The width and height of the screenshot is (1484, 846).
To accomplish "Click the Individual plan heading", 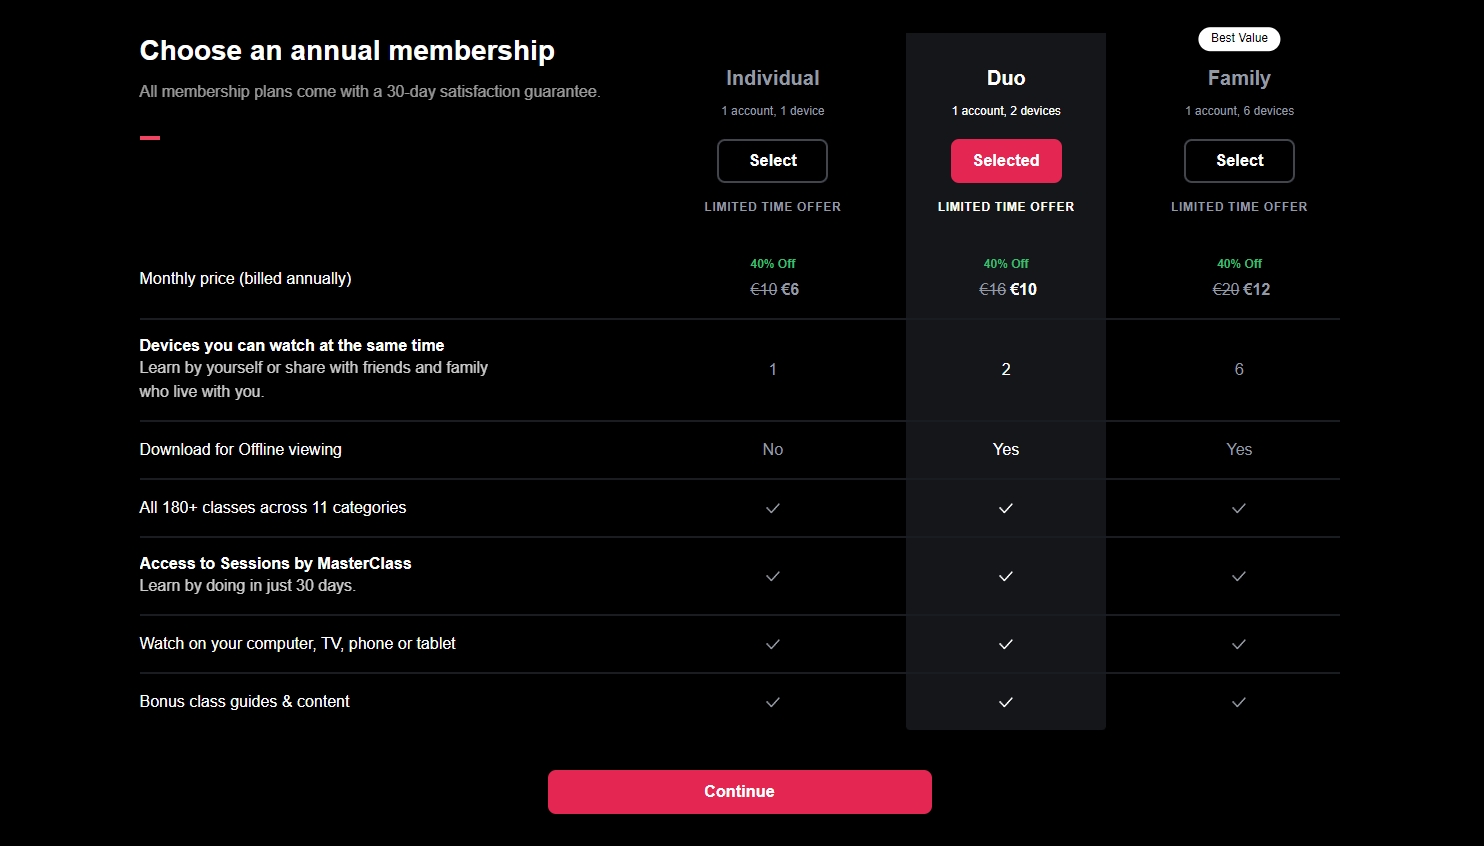I will tap(772, 78).
